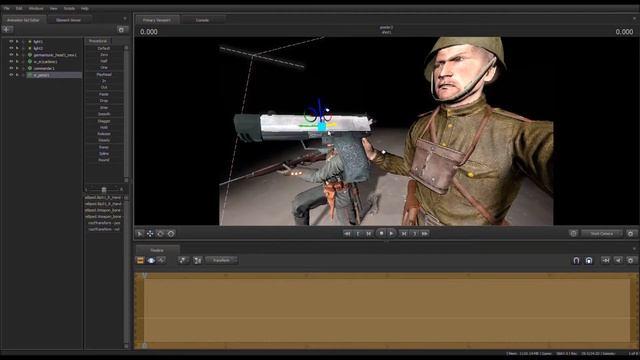Switch to the Element Viewer tab
640x360 pixels.
click(69, 20)
